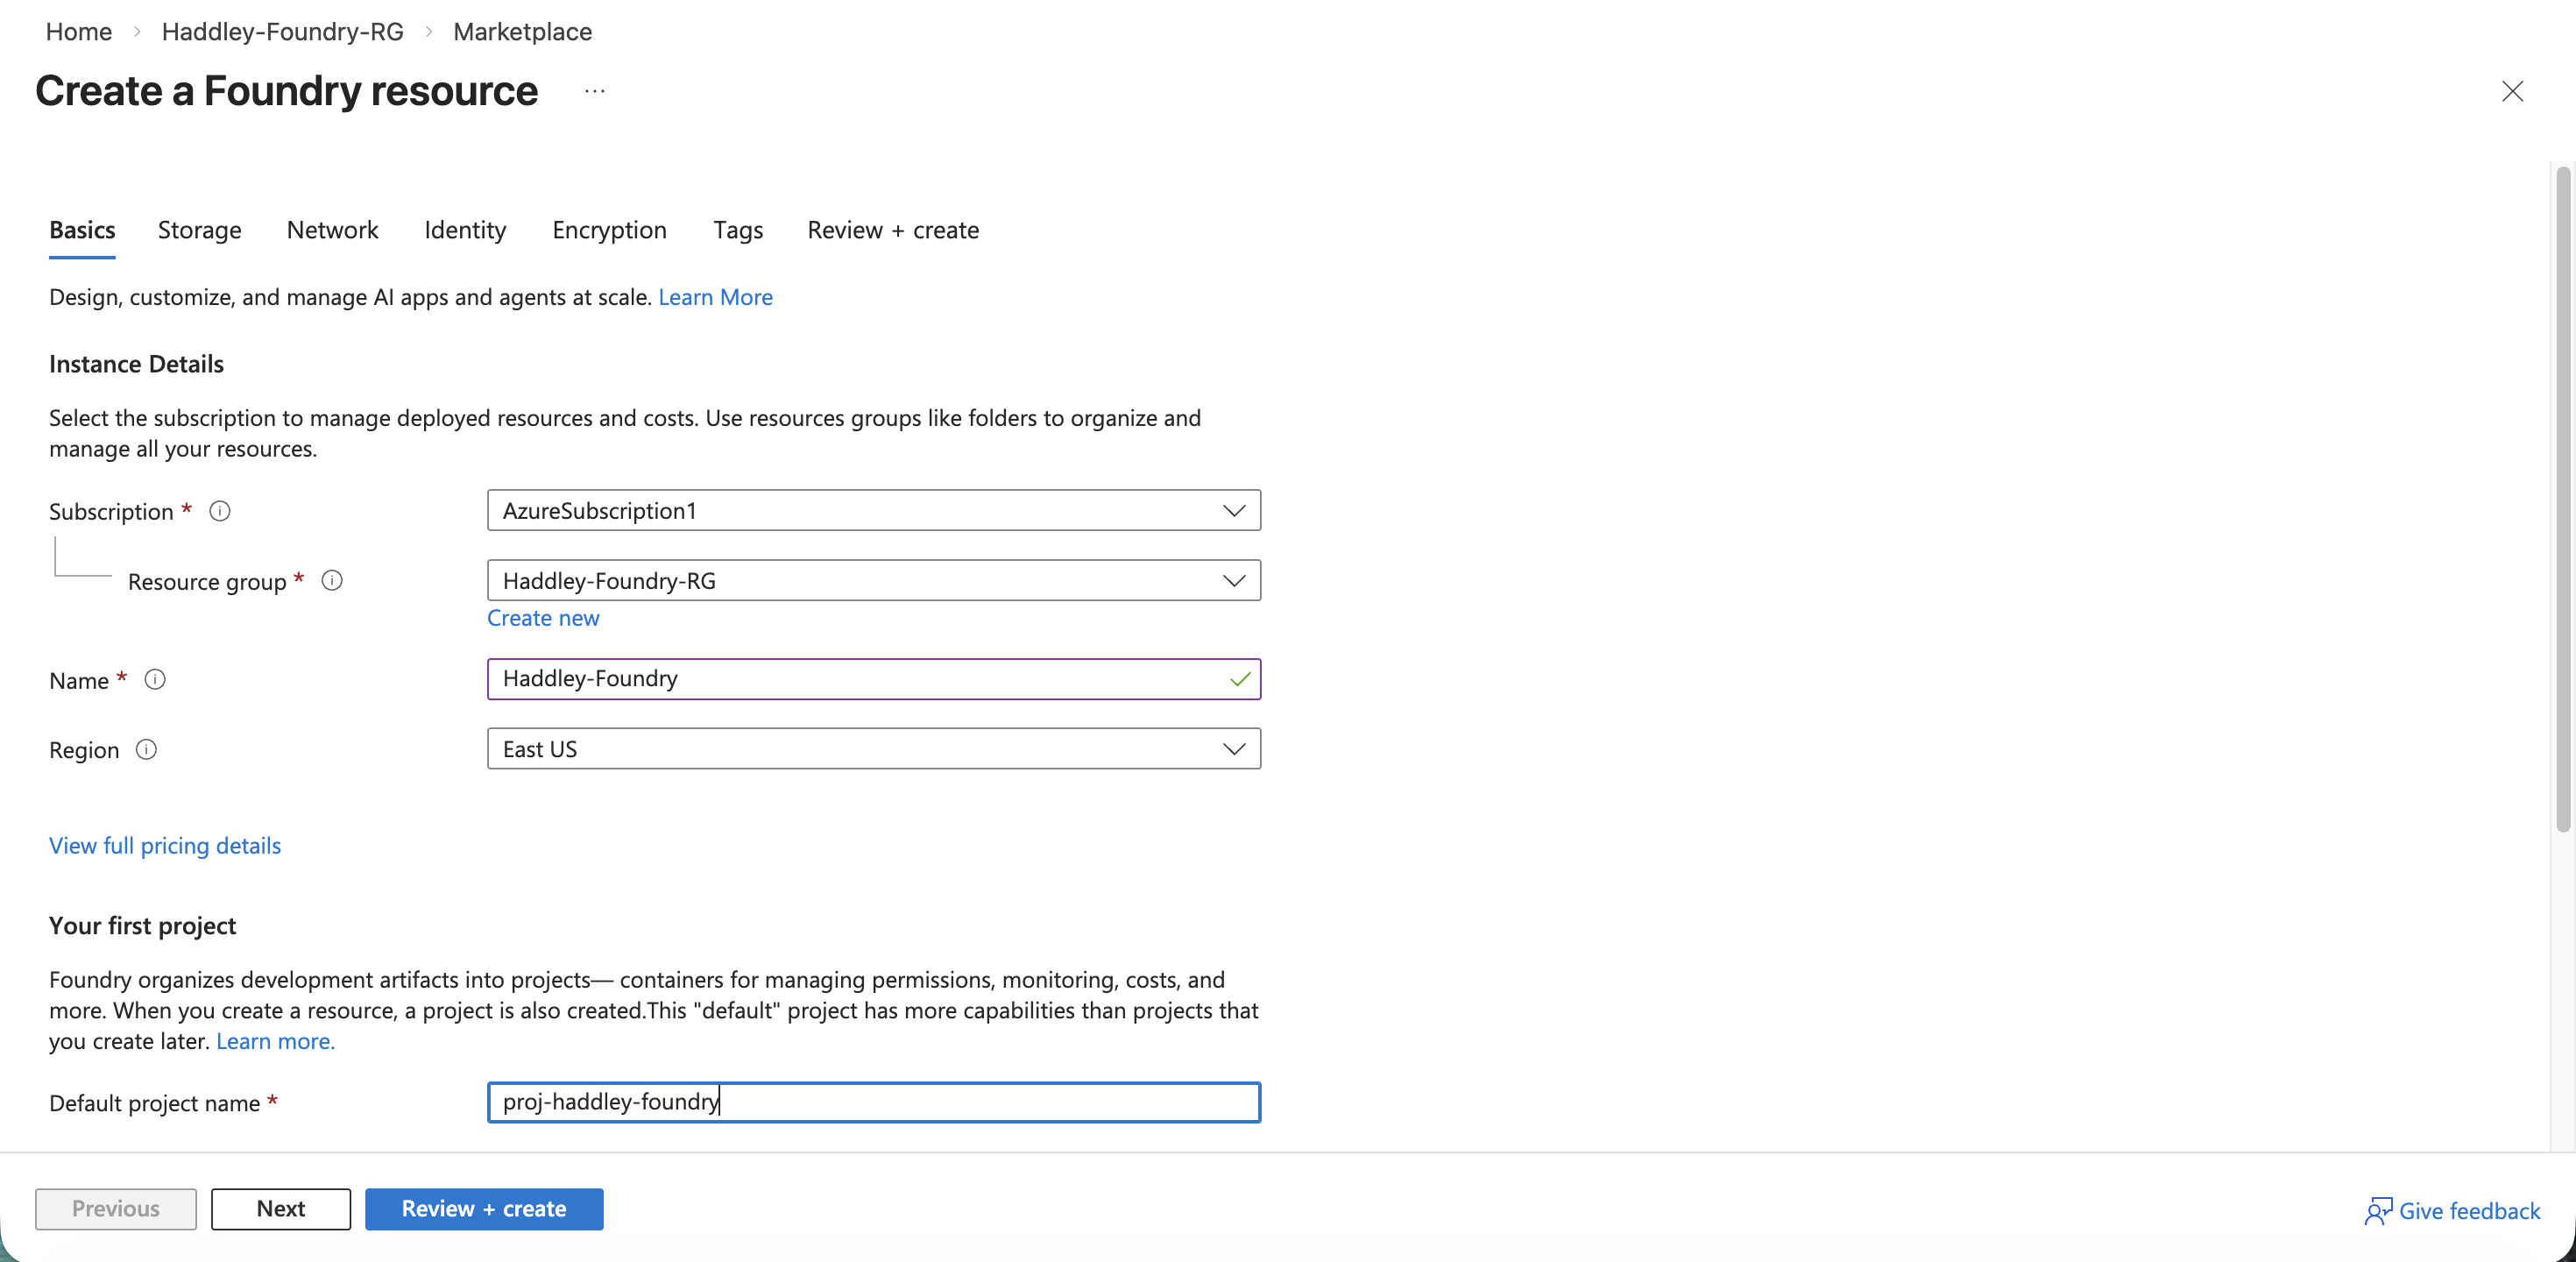Open View full pricing details link
The image size is (2576, 1262).
[x=165, y=845]
